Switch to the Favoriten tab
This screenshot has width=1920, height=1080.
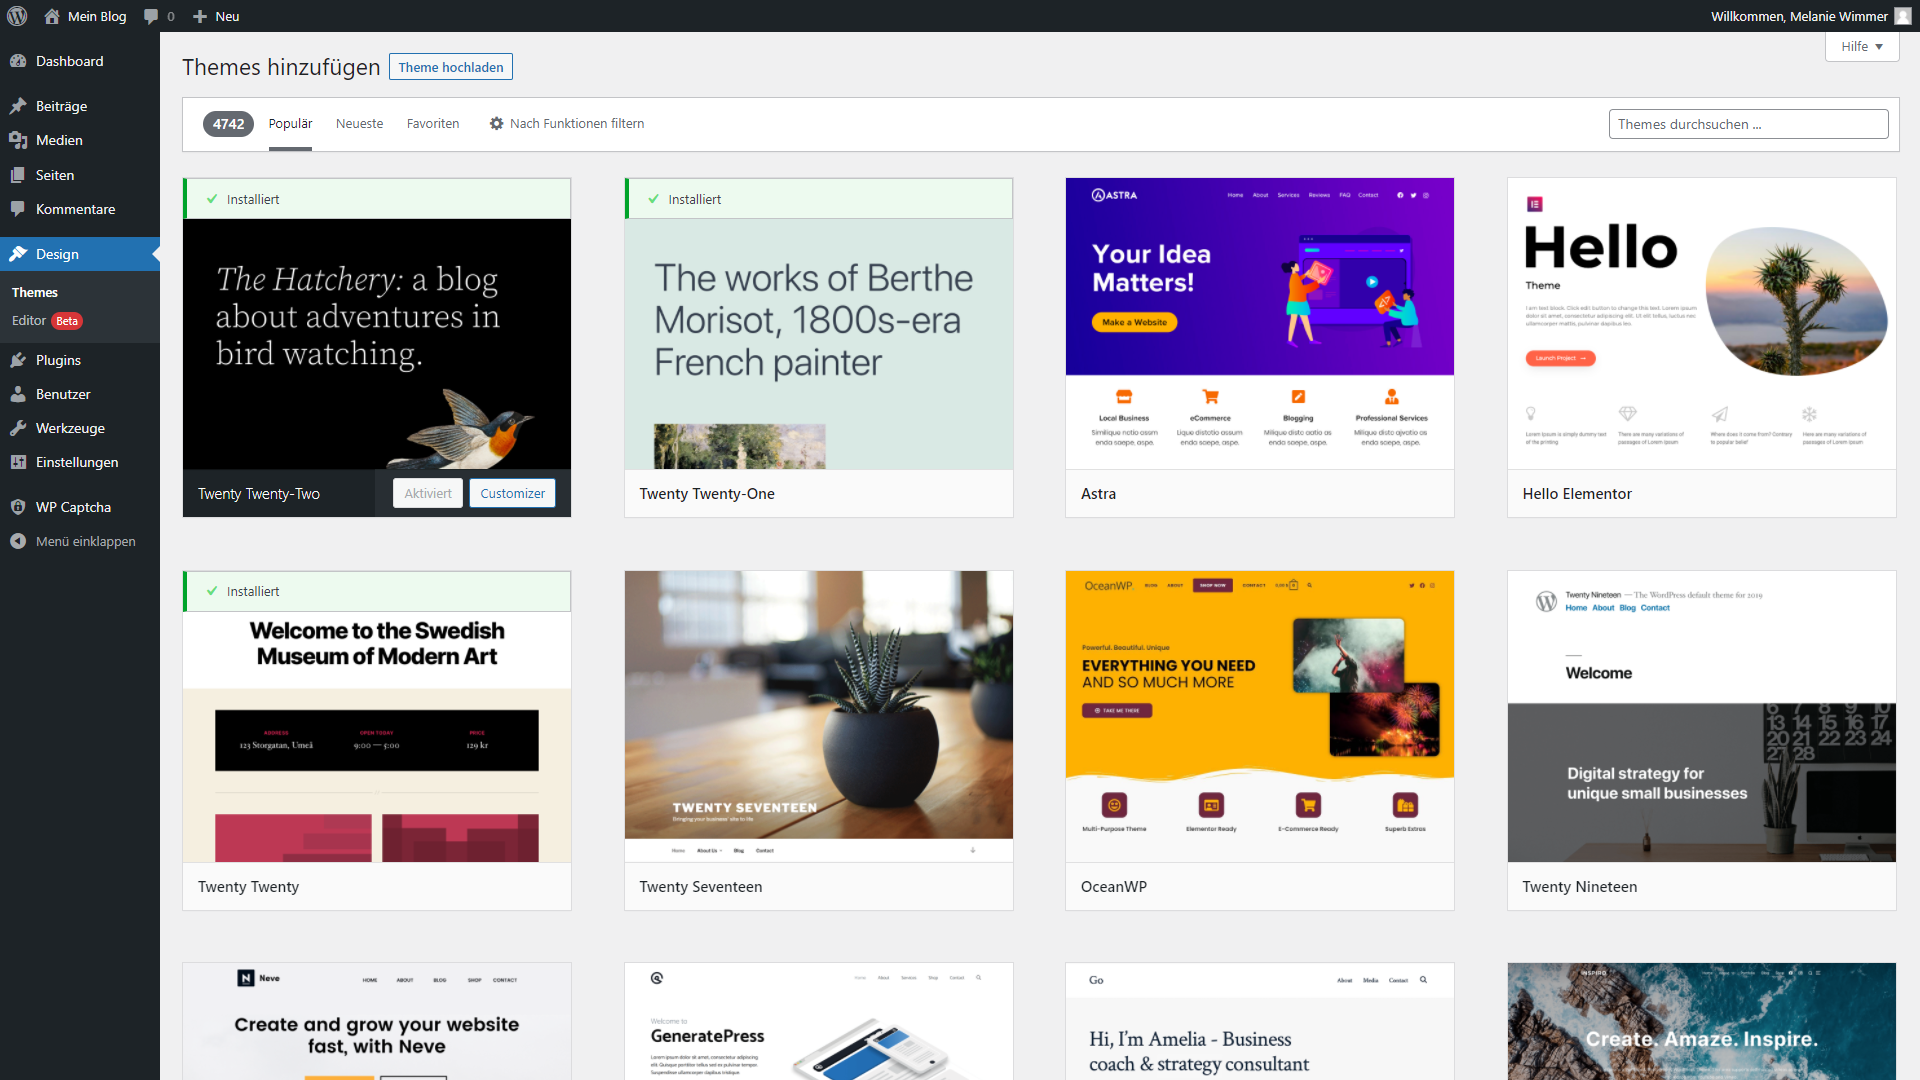tap(433, 124)
